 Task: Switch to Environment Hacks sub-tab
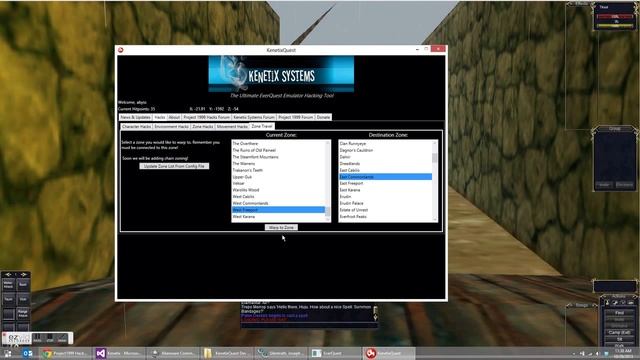click(x=171, y=127)
